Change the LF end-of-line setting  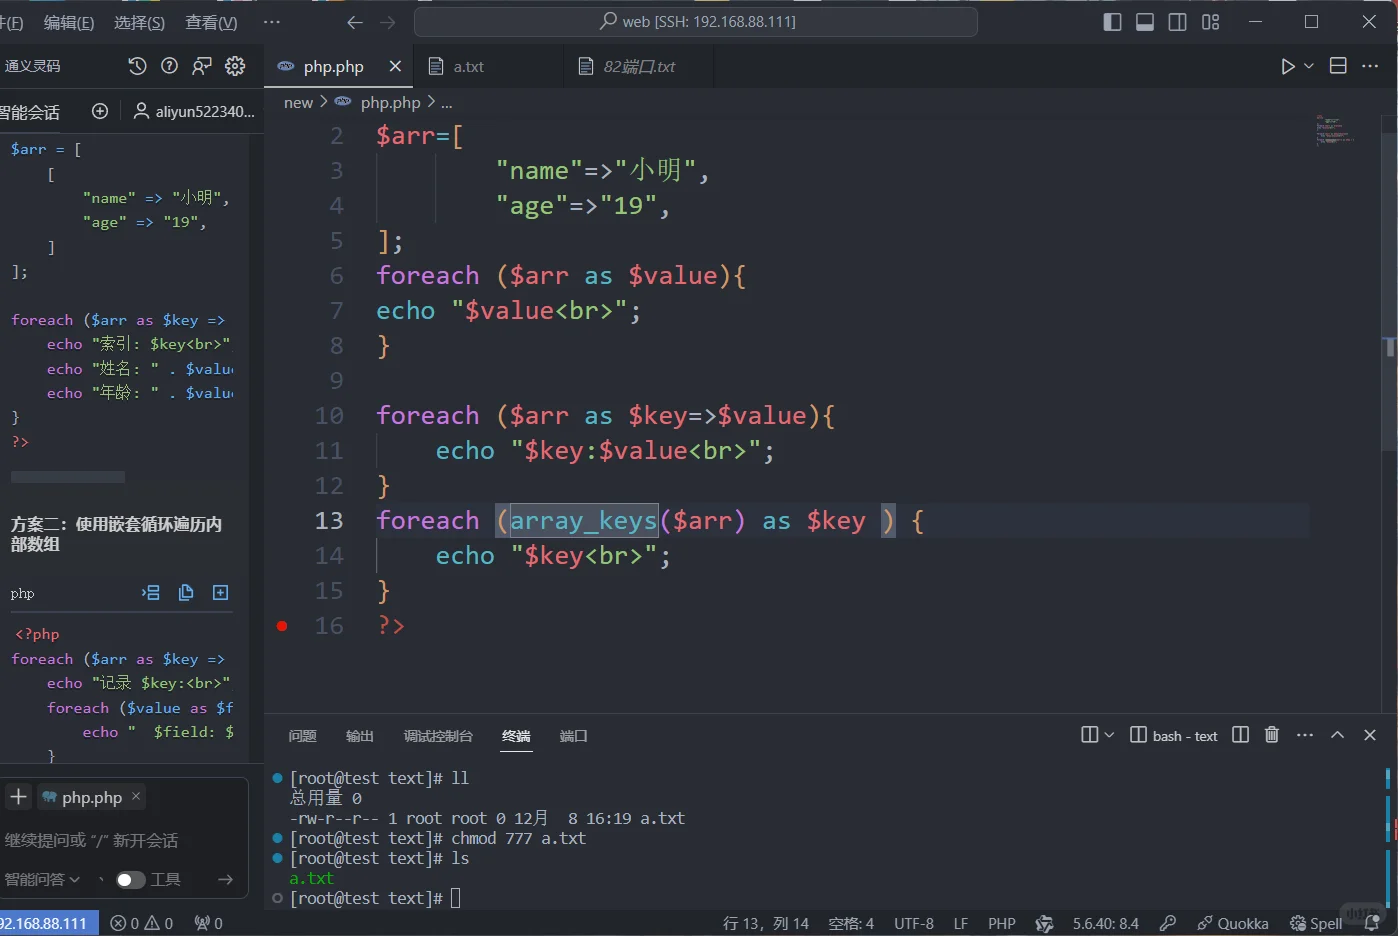pos(961,923)
